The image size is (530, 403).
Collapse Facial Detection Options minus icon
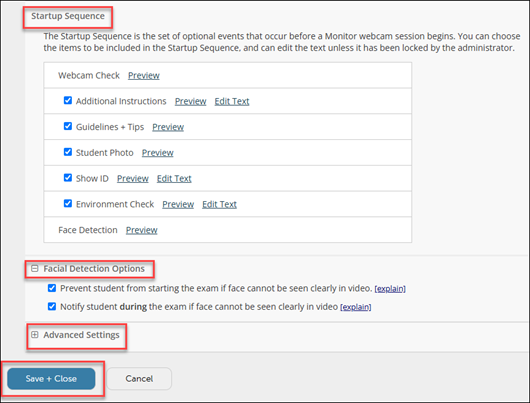coord(34,268)
